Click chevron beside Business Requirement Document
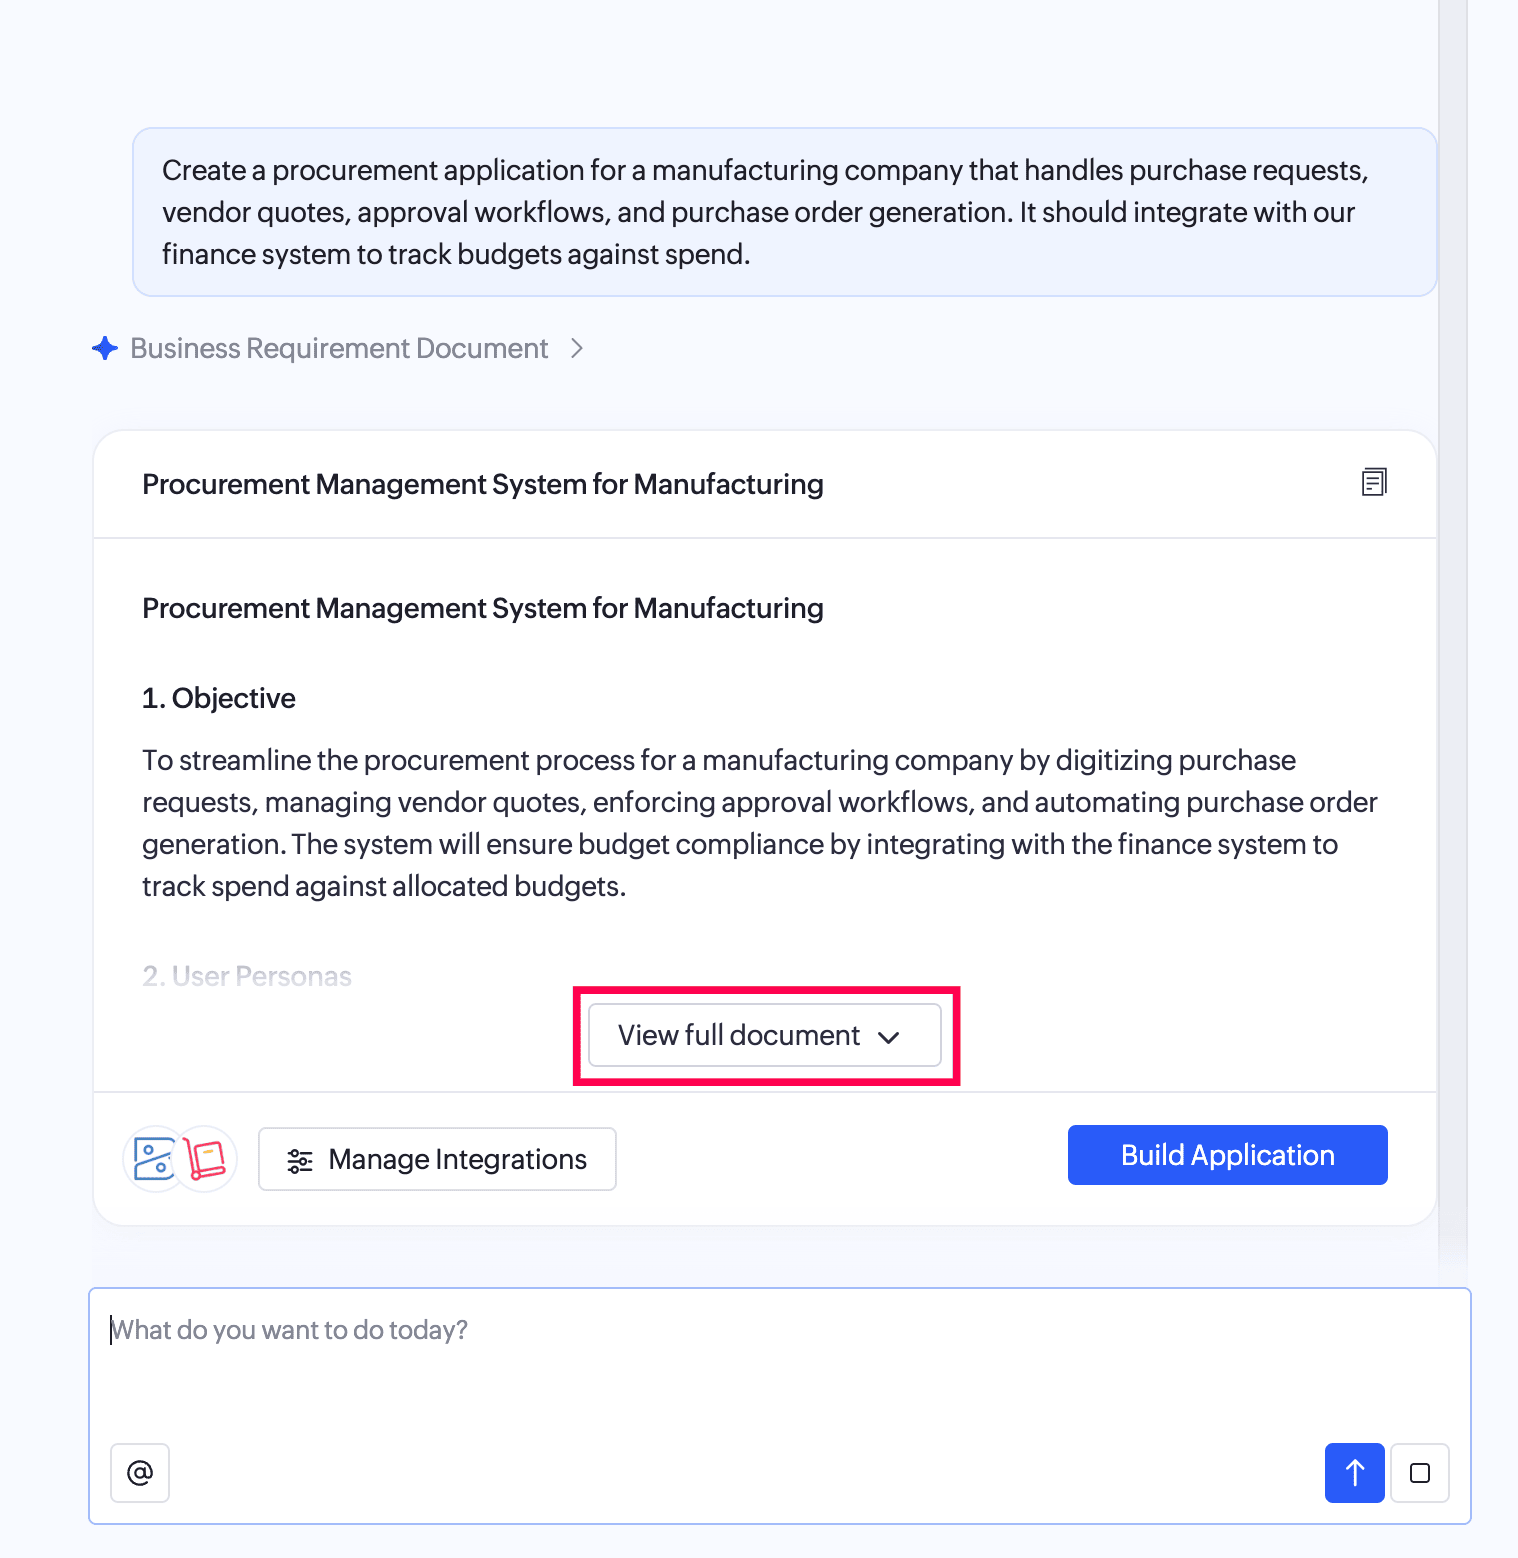The width and height of the screenshot is (1518, 1558). (x=577, y=348)
